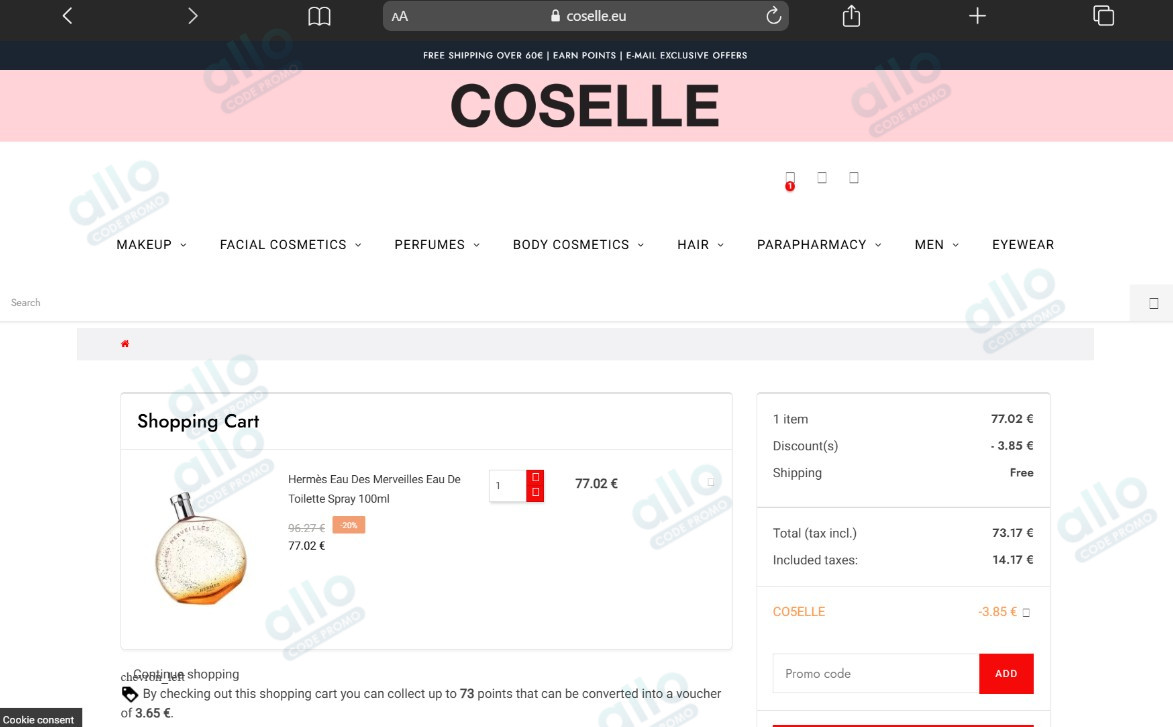Expand the HAIR category menu
Screen dimensions: 1173x727
[694, 244]
